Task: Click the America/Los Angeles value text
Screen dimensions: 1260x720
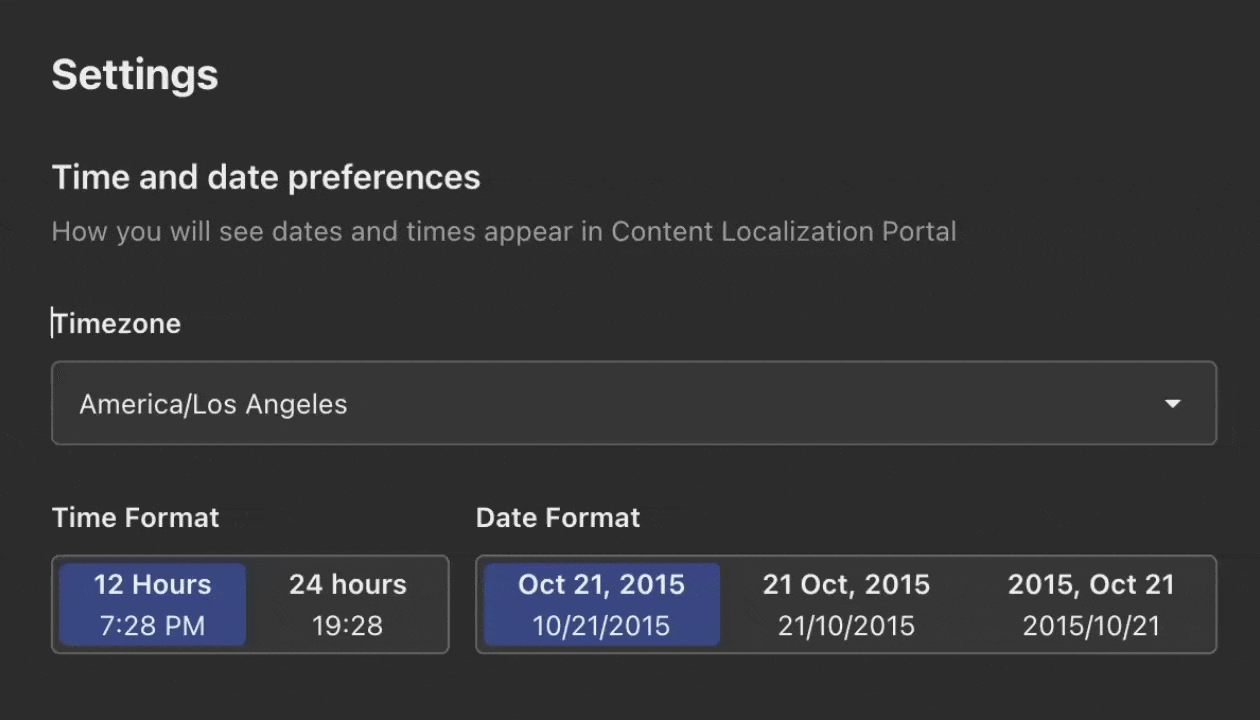Action: click(213, 404)
